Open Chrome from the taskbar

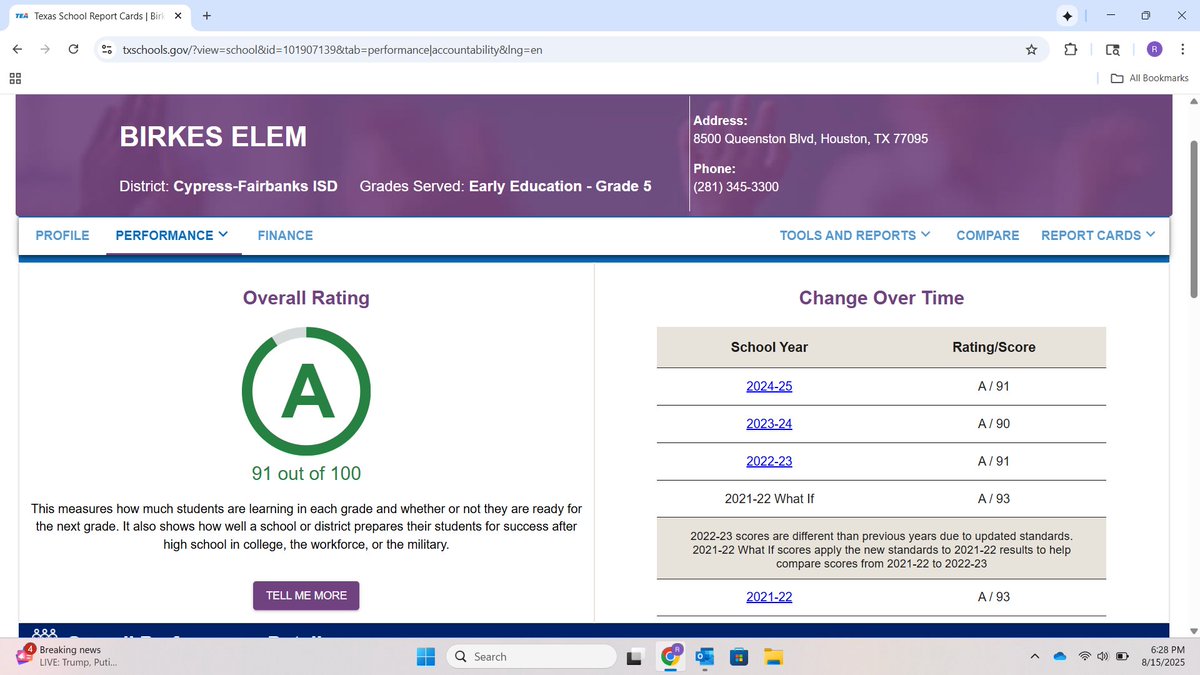click(669, 657)
